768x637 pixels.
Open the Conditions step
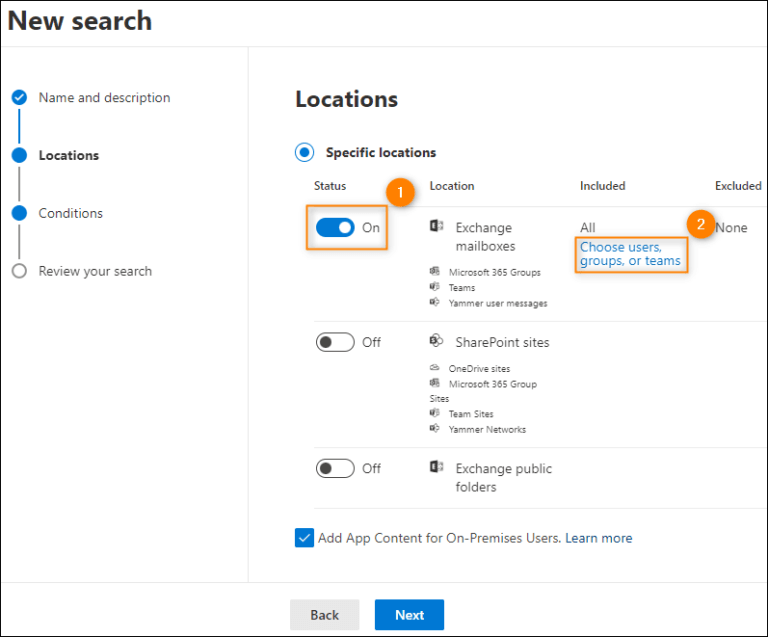click(70, 213)
